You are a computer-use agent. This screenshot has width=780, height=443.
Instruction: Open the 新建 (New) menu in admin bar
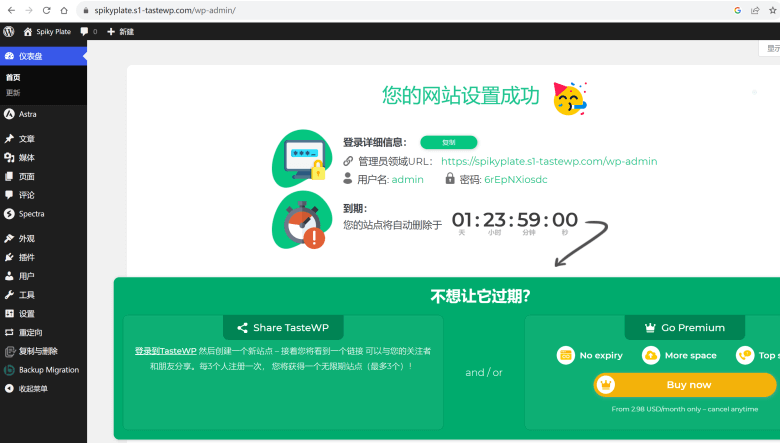pyautogui.click(x=120, y=31)
